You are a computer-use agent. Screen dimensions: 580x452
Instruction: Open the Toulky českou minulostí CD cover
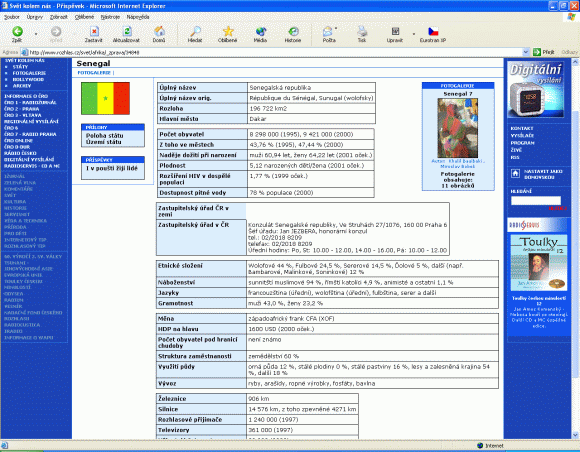539,263
